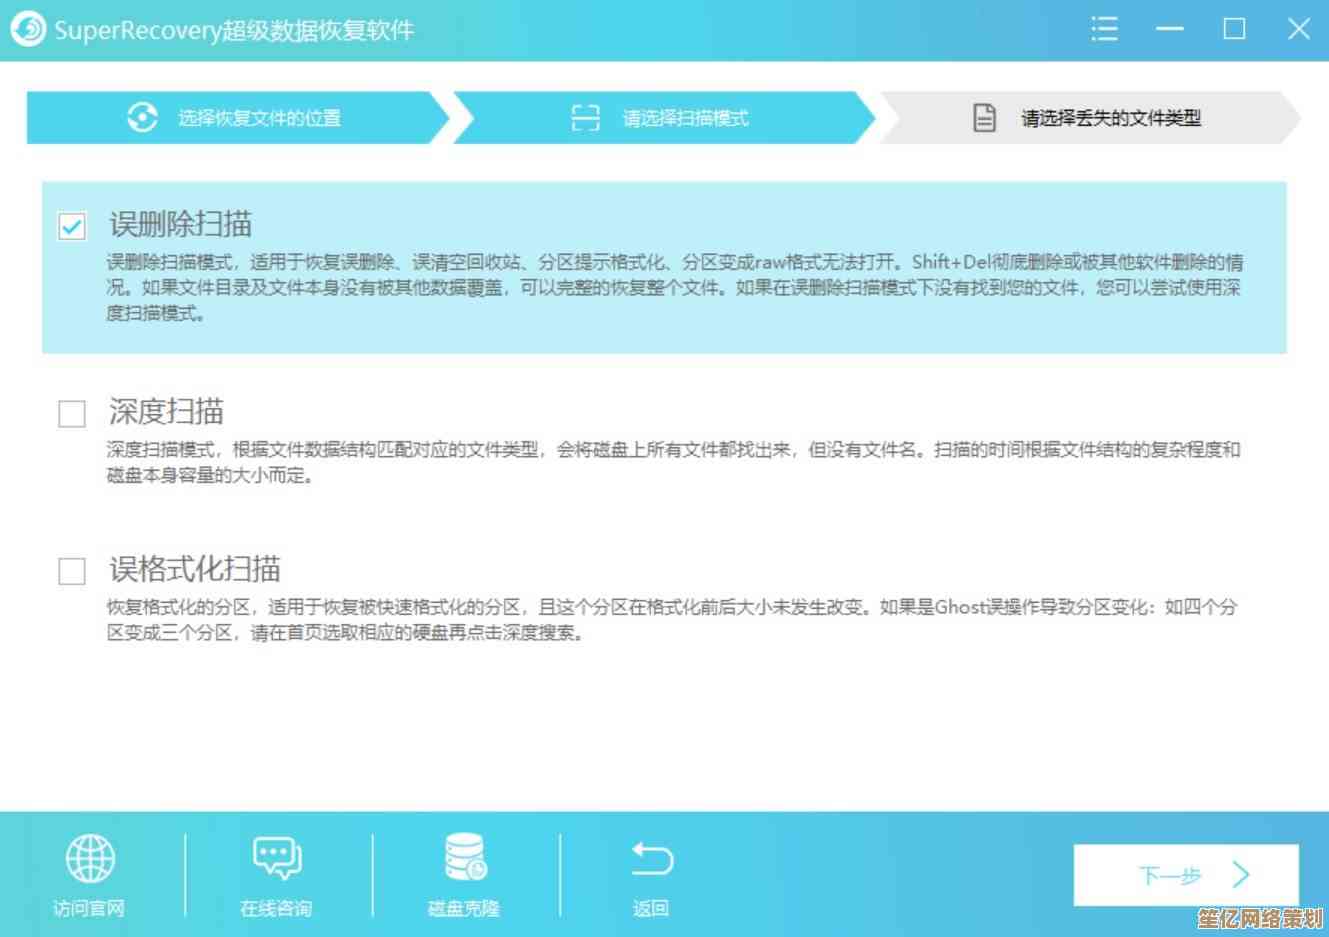1329x937 pixels.
Task: Open the title bar menu list icon
Action: pos(1104,29)
